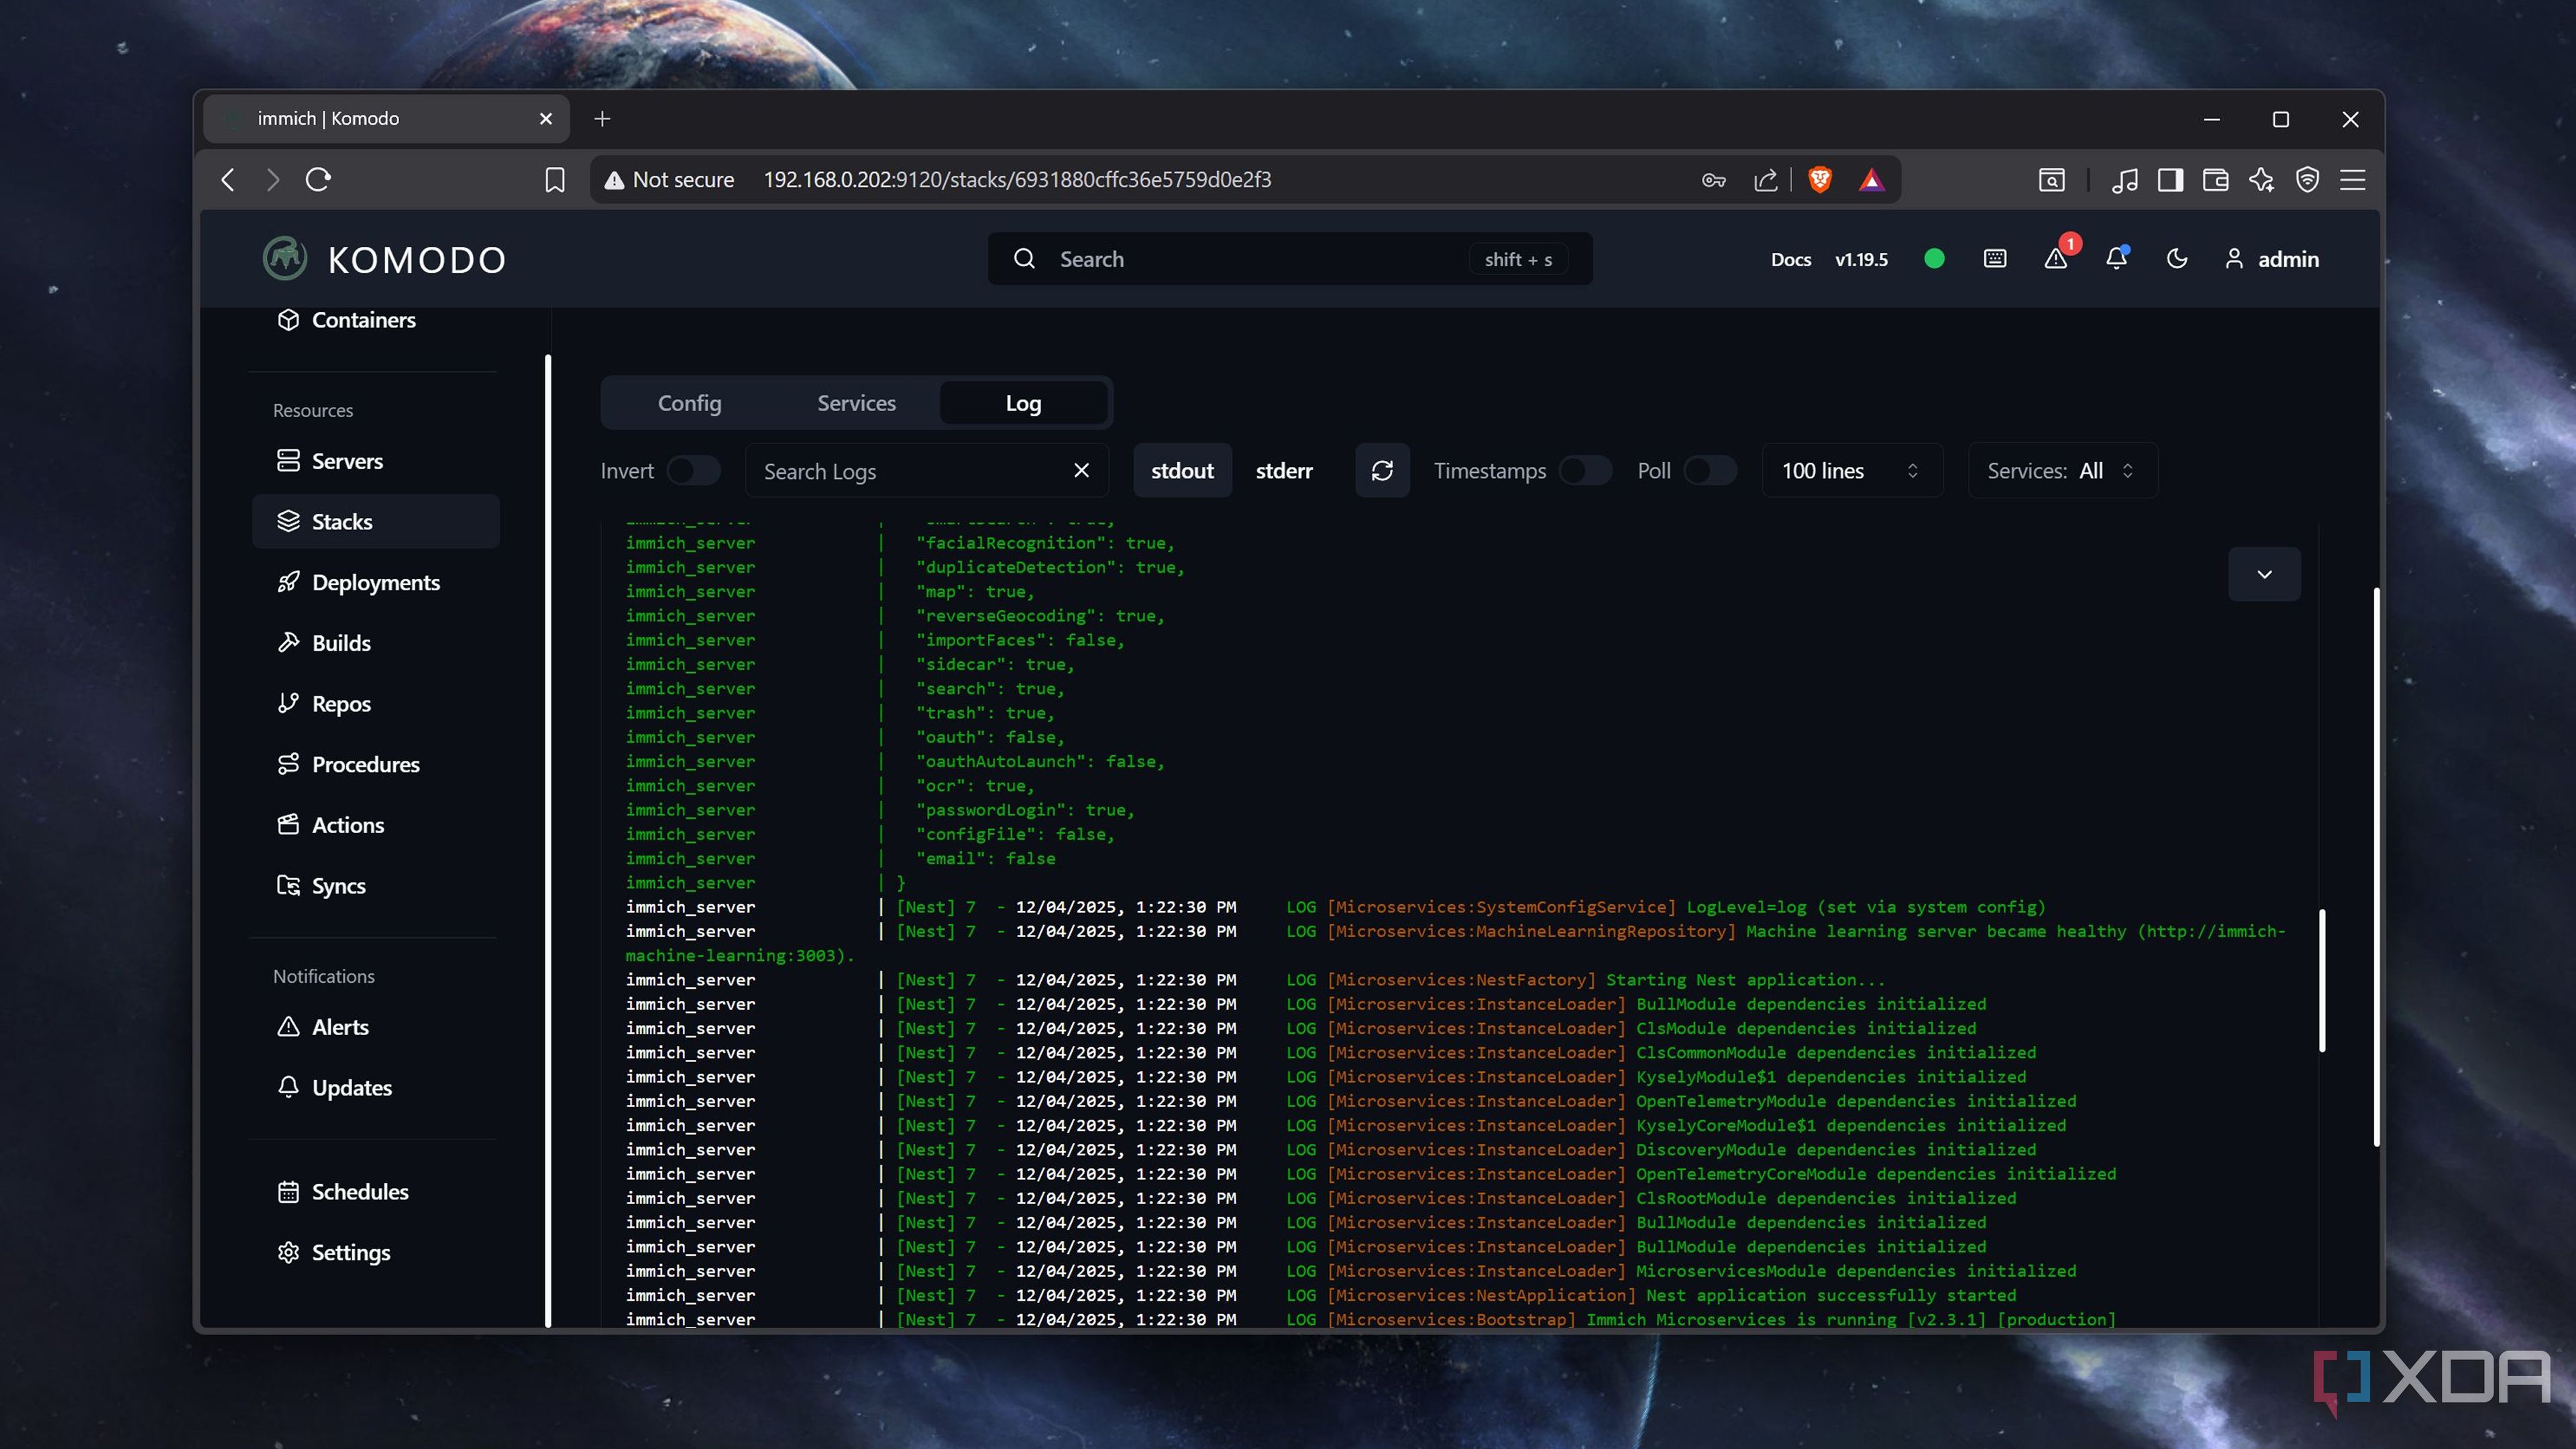Select the Log tab
The width and height of the screenshot is (2576, 1449).
click(1023, 403)
